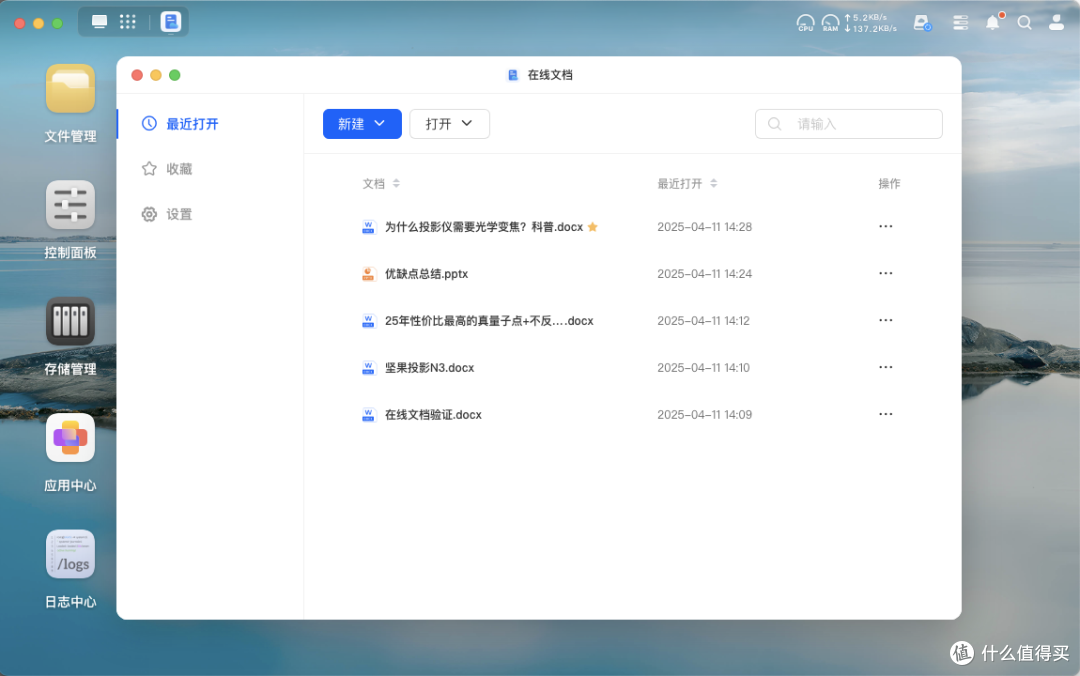The image size is (1080, 676).
Task: Click the desktop view icon in top bar
Action: click(99, 22)
